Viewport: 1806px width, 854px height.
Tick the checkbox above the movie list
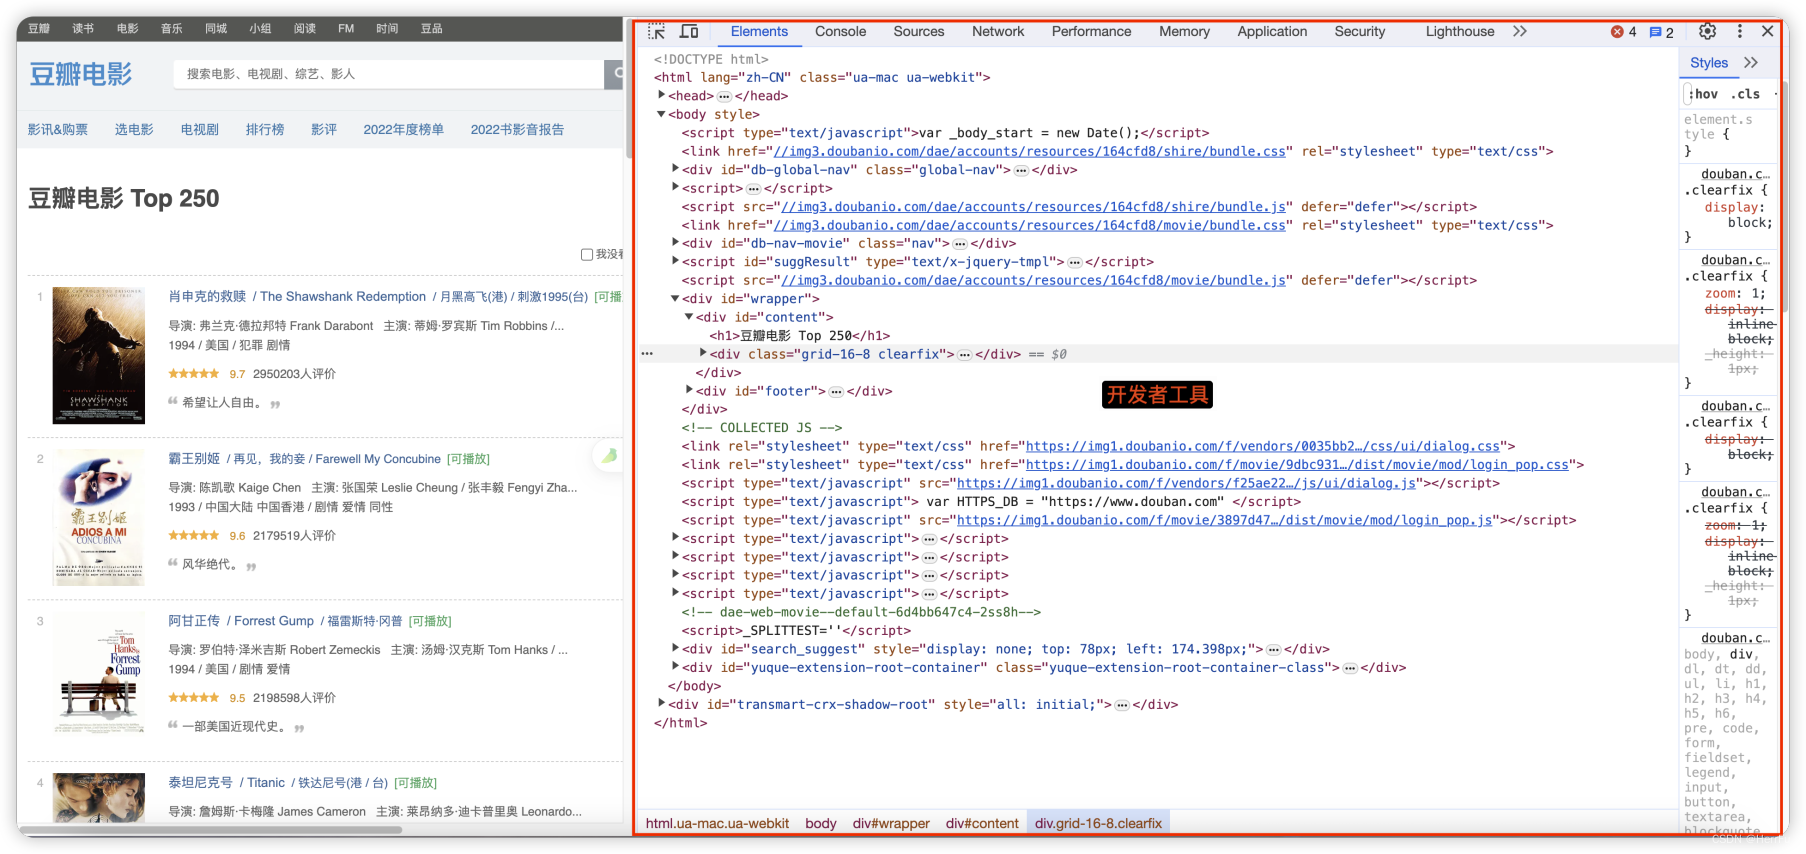click(x=587, y=254)
